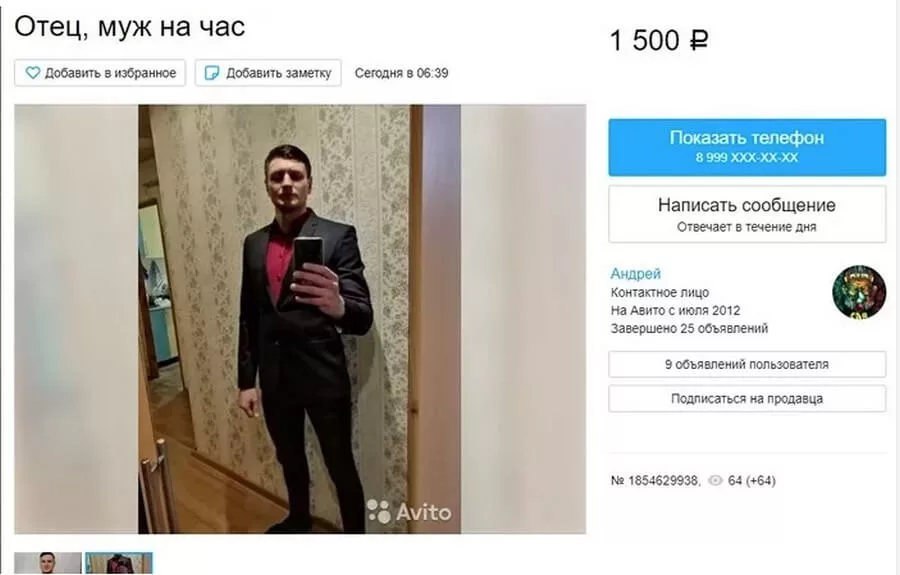900x575 pixels.
Task: Click the Avito watermark logo on photo
Action: (x=409, y=511)
